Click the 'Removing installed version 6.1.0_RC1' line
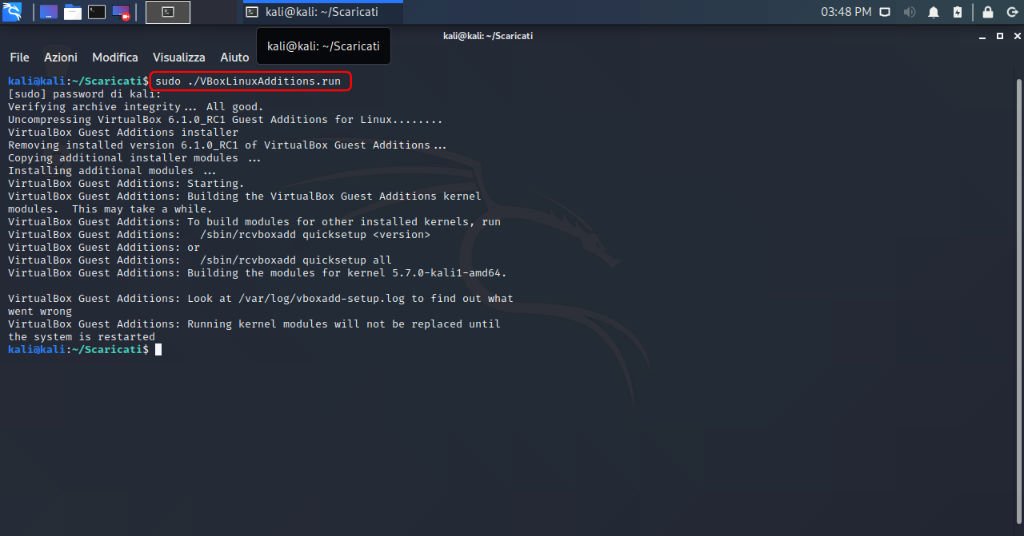Image resolution: width=1024 pixels, height=536 pixels. point(227,145)
